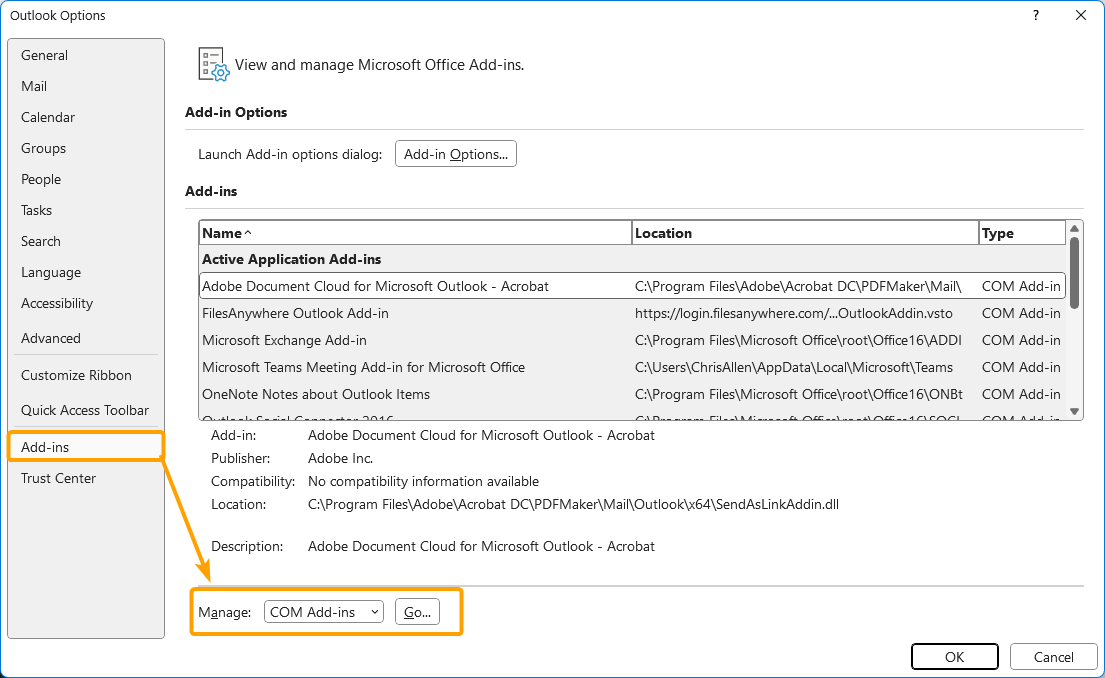Expand the Manage COM Add-ins dropdown
The width and height of the screenshot is (1105, 678).
pos(323,612)
